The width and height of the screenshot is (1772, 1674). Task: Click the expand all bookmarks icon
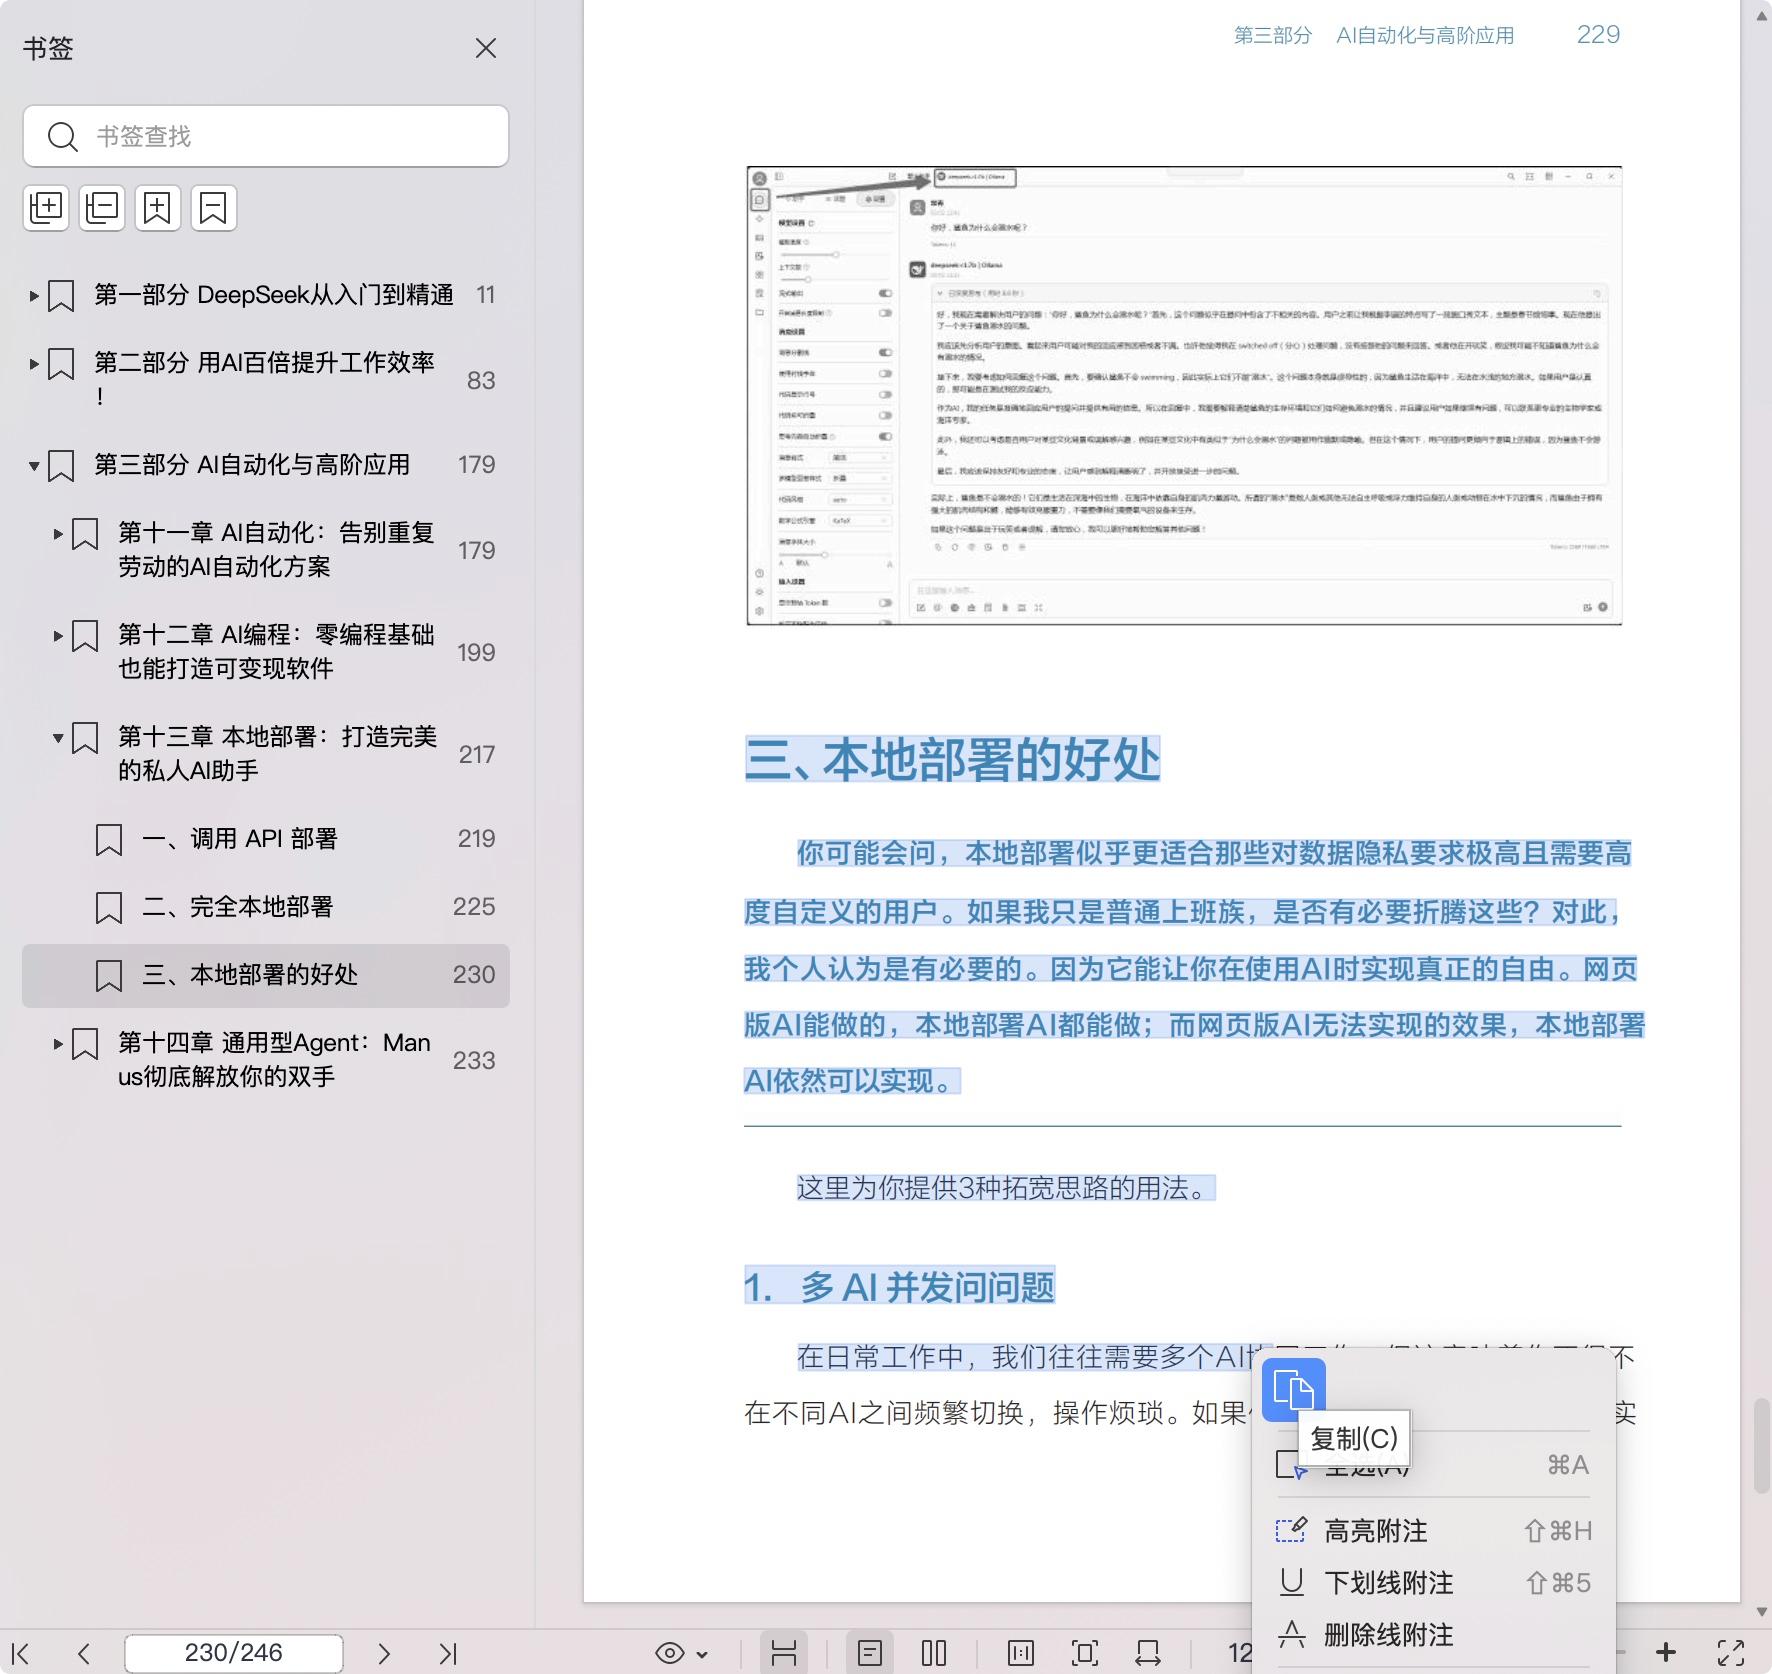(46, 208)
